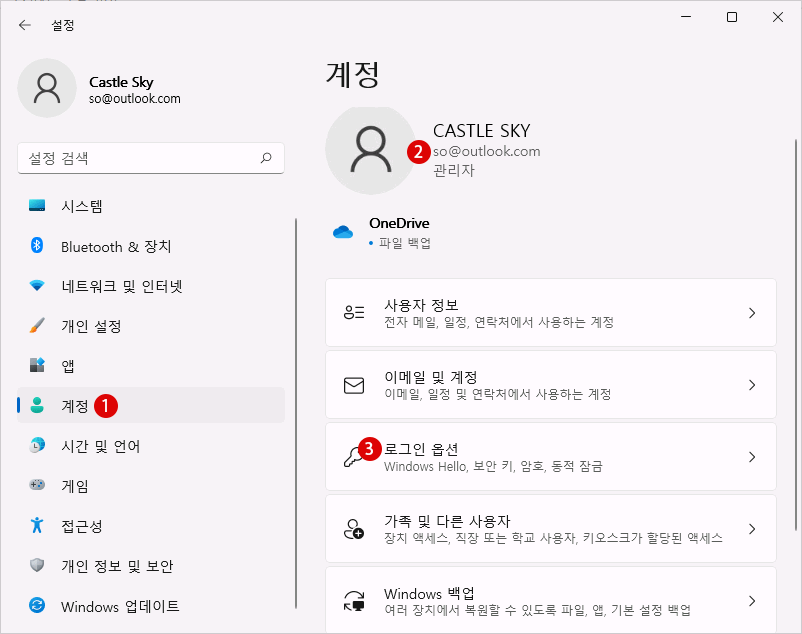Click the 개인 정보 및 보안 shield icon
Screen dimensions: 802x634
37,565
